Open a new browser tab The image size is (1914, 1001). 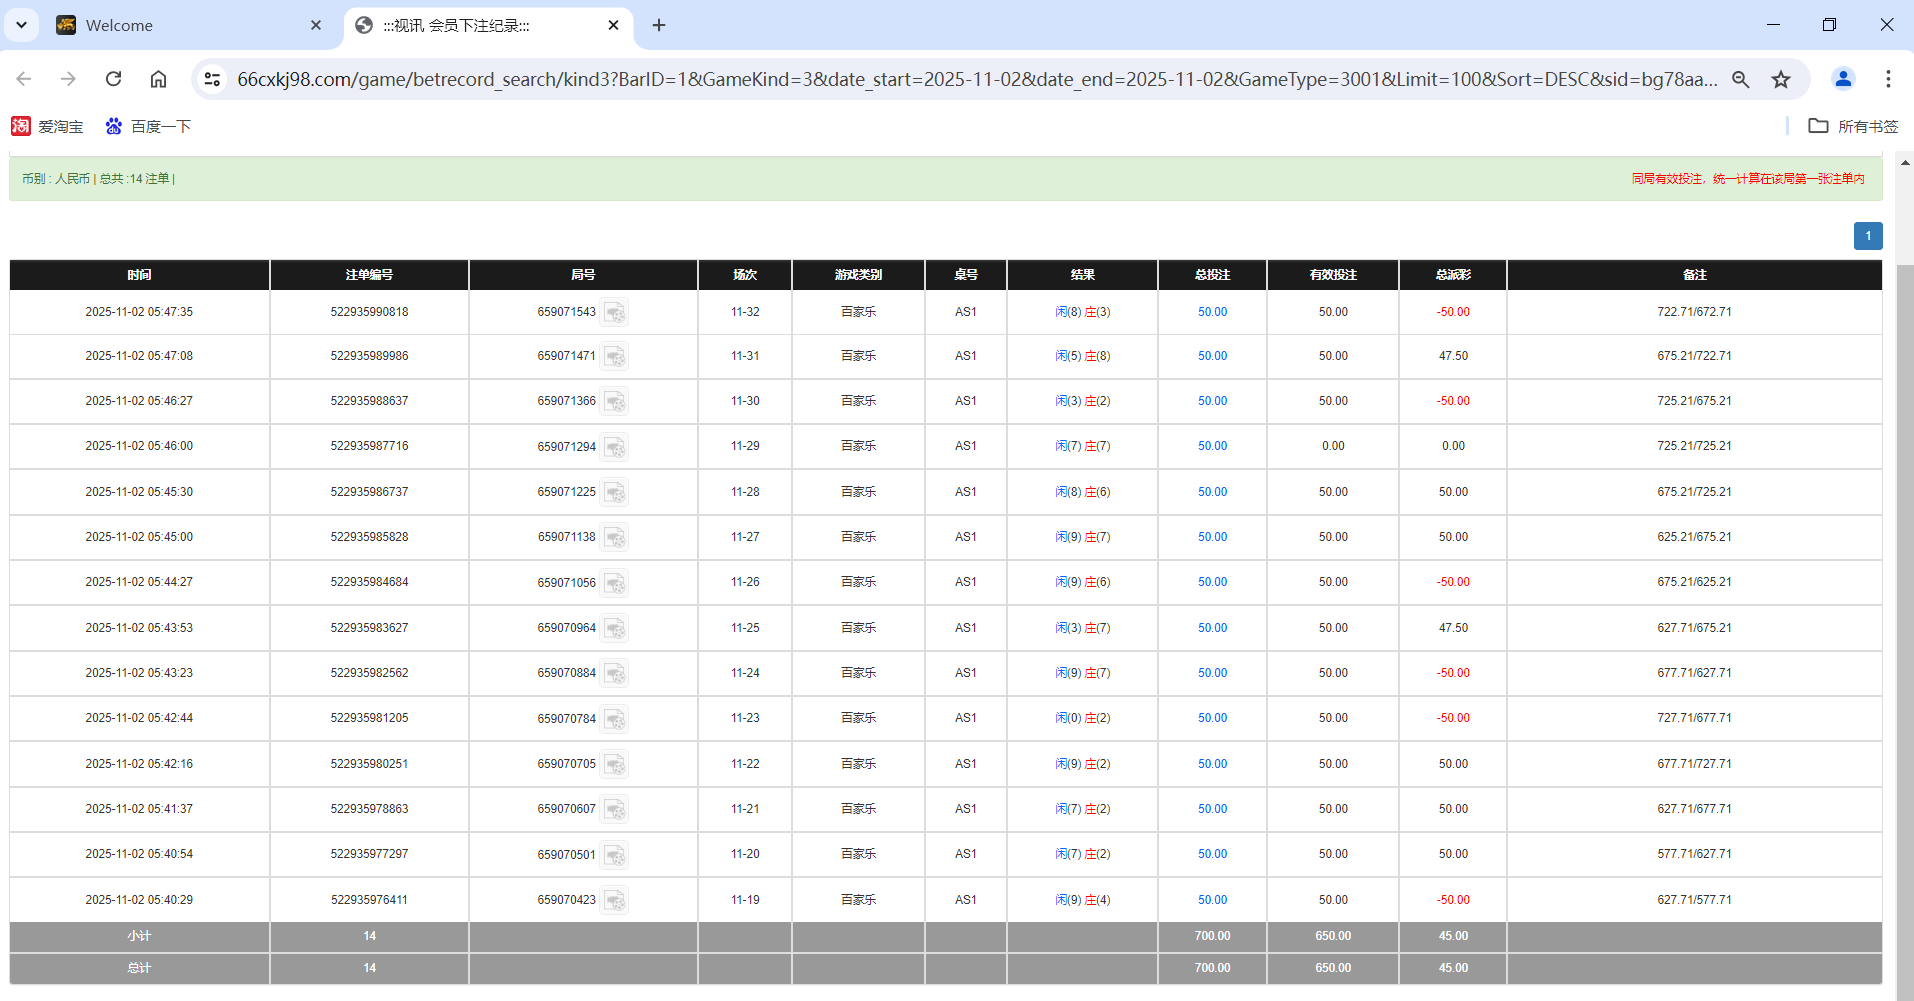(x=659, y=25)
